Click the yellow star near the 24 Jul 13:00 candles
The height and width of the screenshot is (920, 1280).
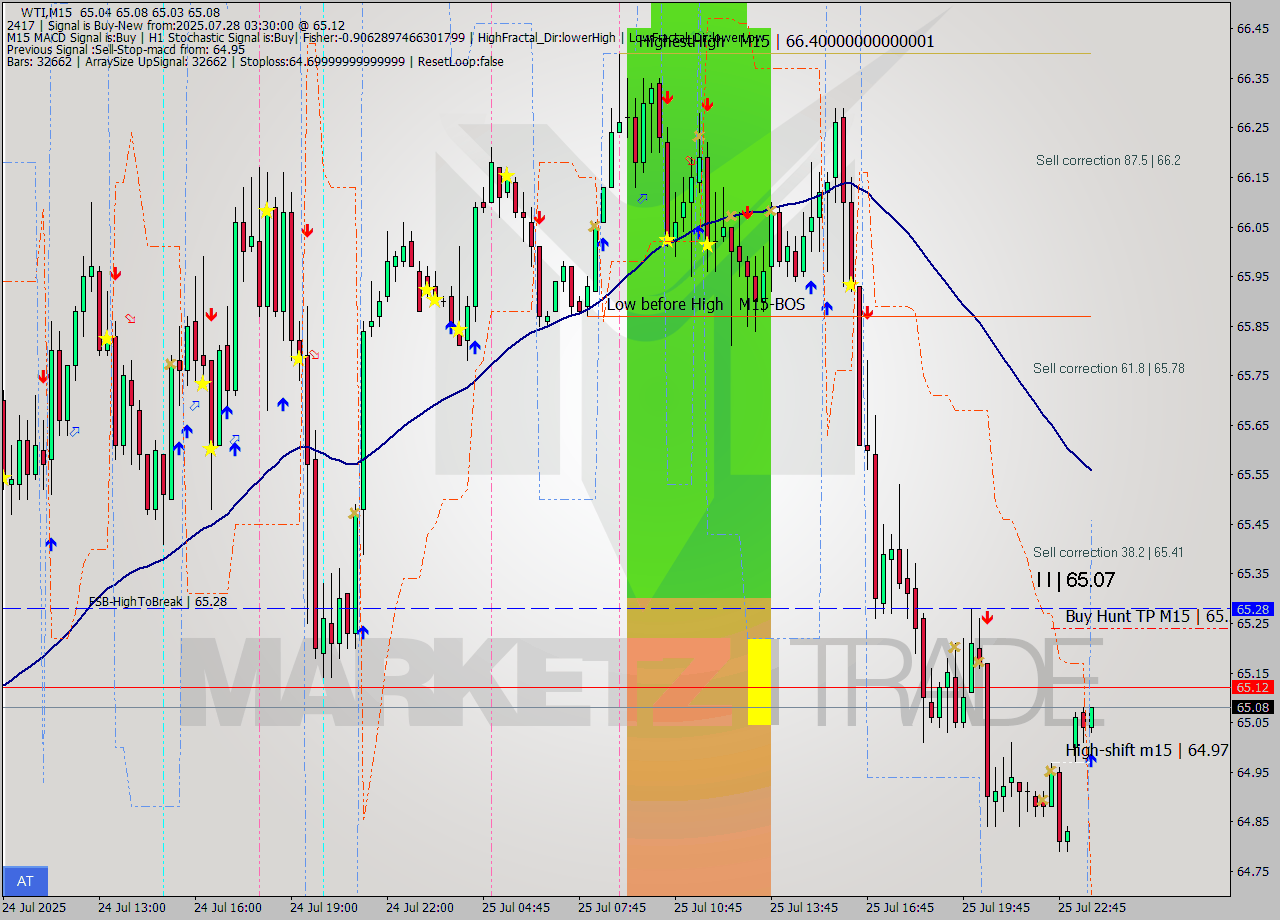[x=107, y=340]
